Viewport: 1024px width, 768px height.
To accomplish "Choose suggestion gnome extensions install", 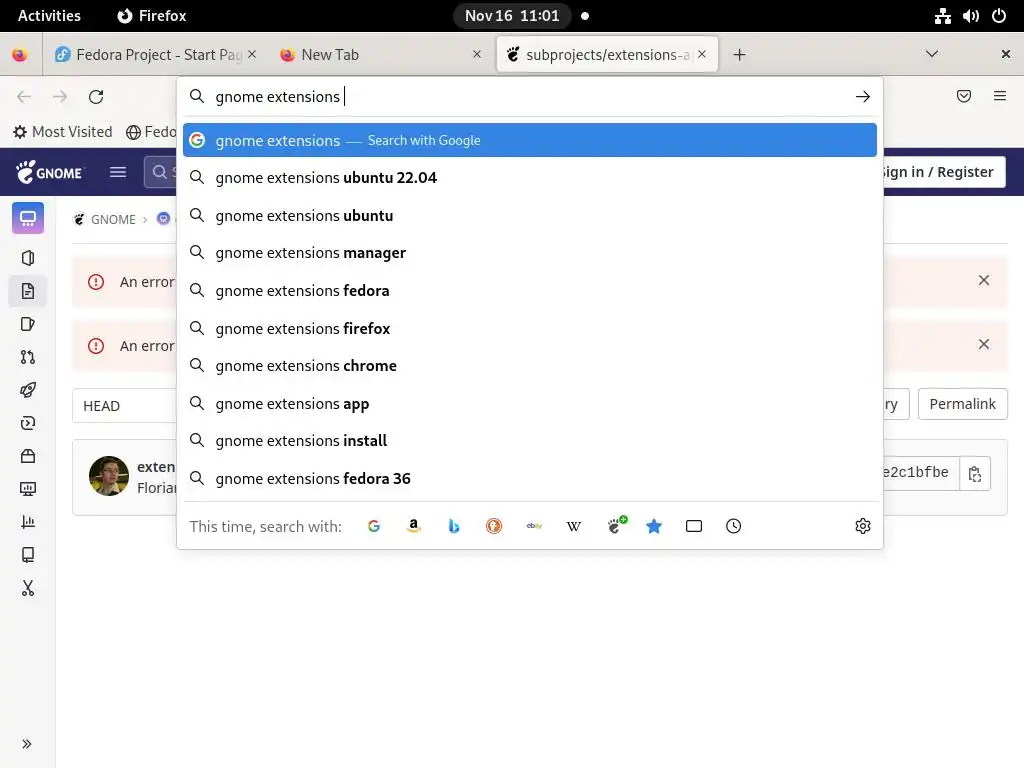I will coord(530,441).
